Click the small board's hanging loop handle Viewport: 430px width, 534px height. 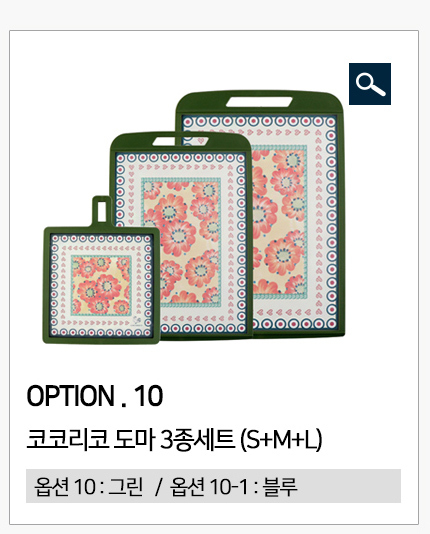point(102,210)
